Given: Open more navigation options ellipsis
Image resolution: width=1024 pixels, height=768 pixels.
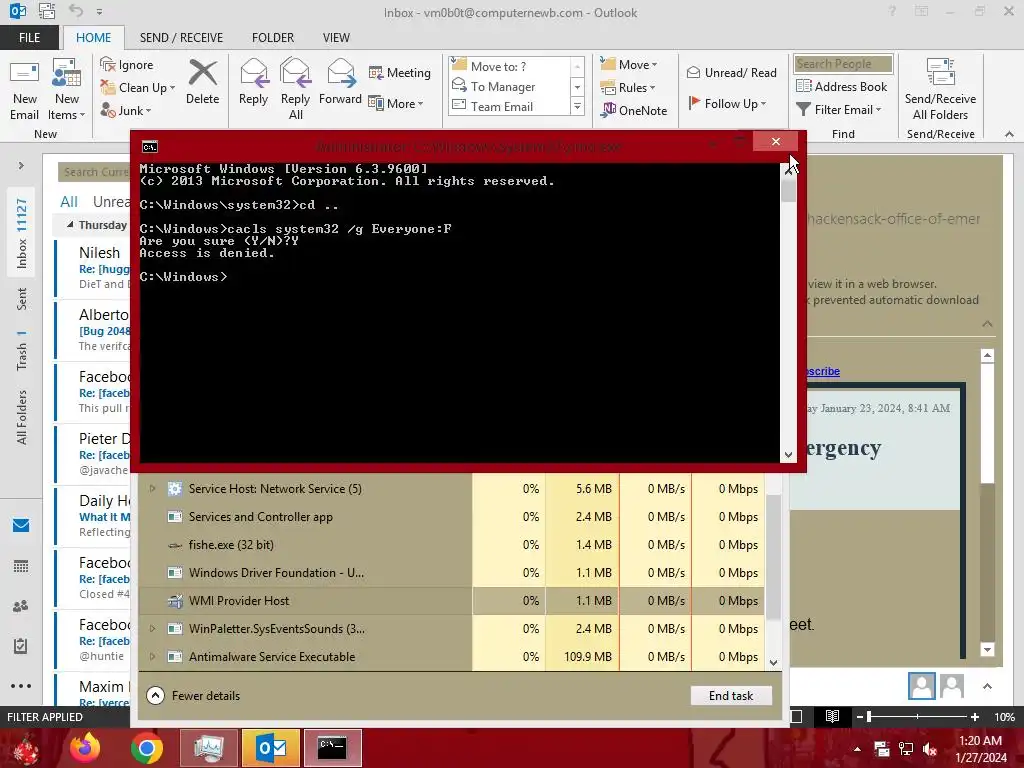Looking at the screenshot, I should pyautogui.click(x=21, y=686).
